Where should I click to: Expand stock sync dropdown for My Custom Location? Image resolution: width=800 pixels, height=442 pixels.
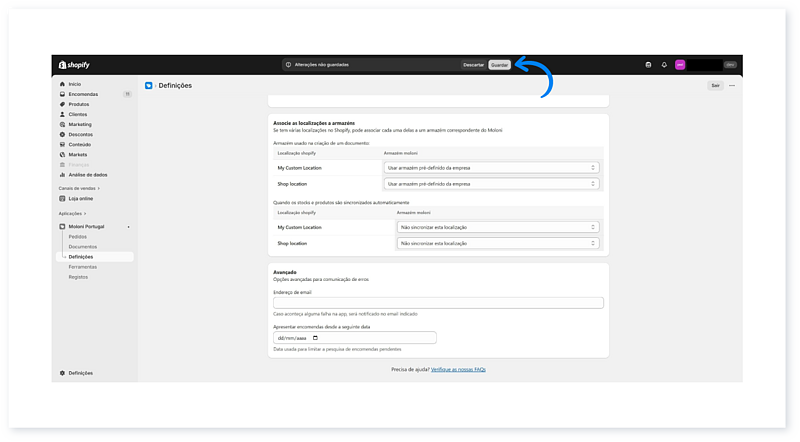point(499,227)
